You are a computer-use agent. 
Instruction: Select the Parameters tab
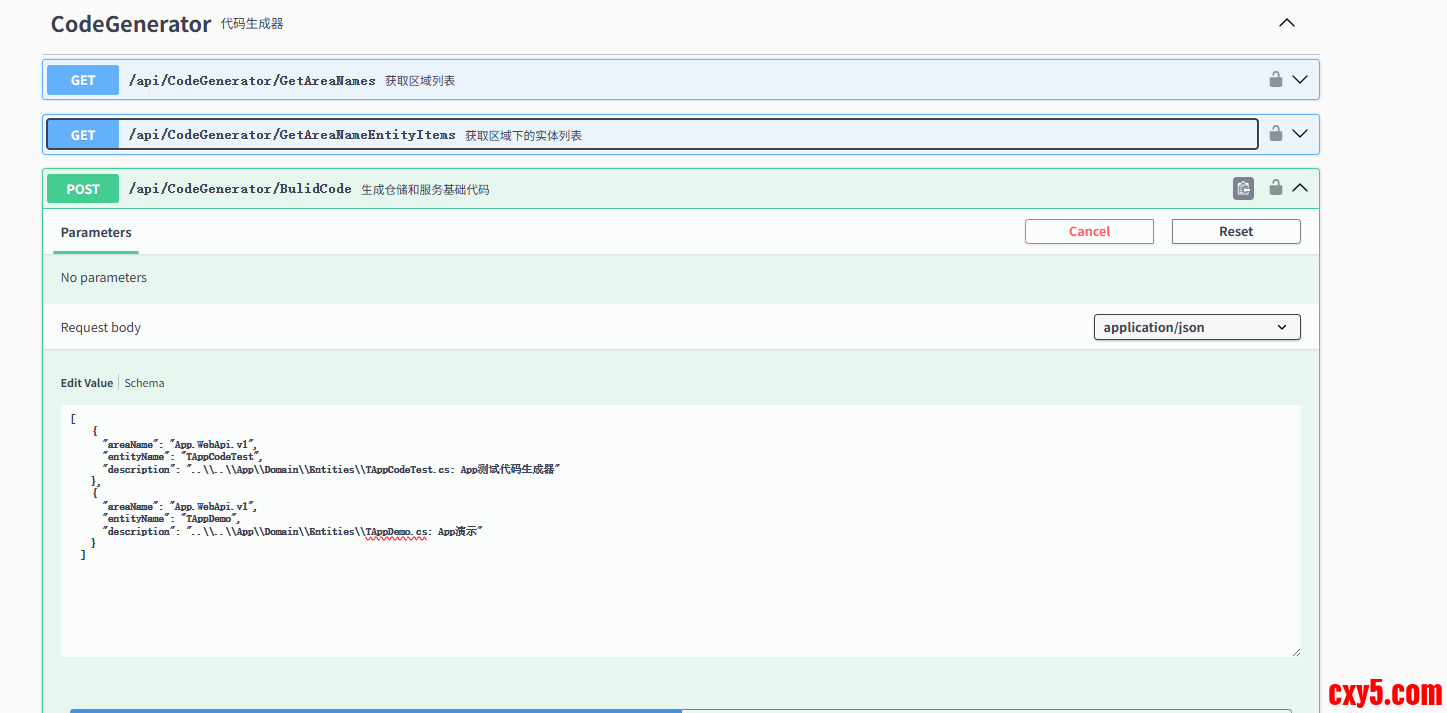pyautogui.click(x=96, y=232)
